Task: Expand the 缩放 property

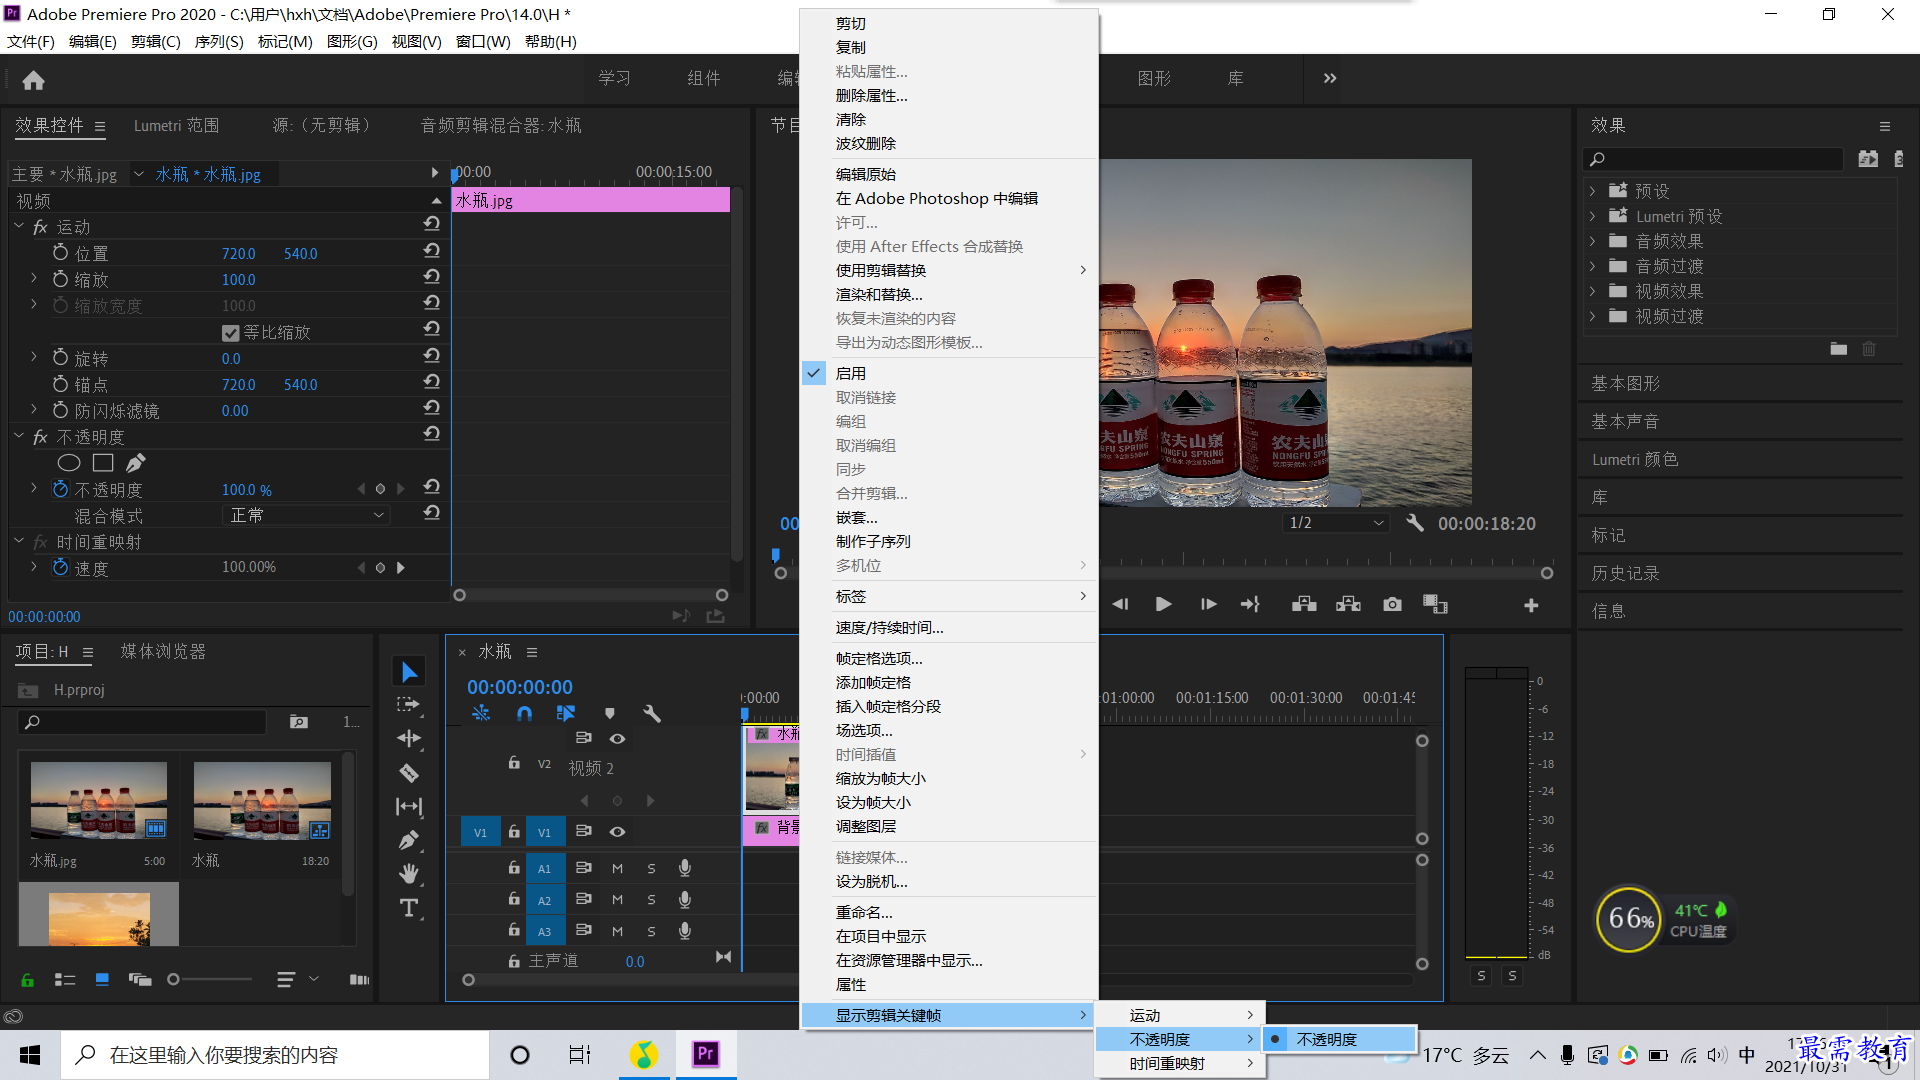Action: pyautogui.click(x=33, y=278)
